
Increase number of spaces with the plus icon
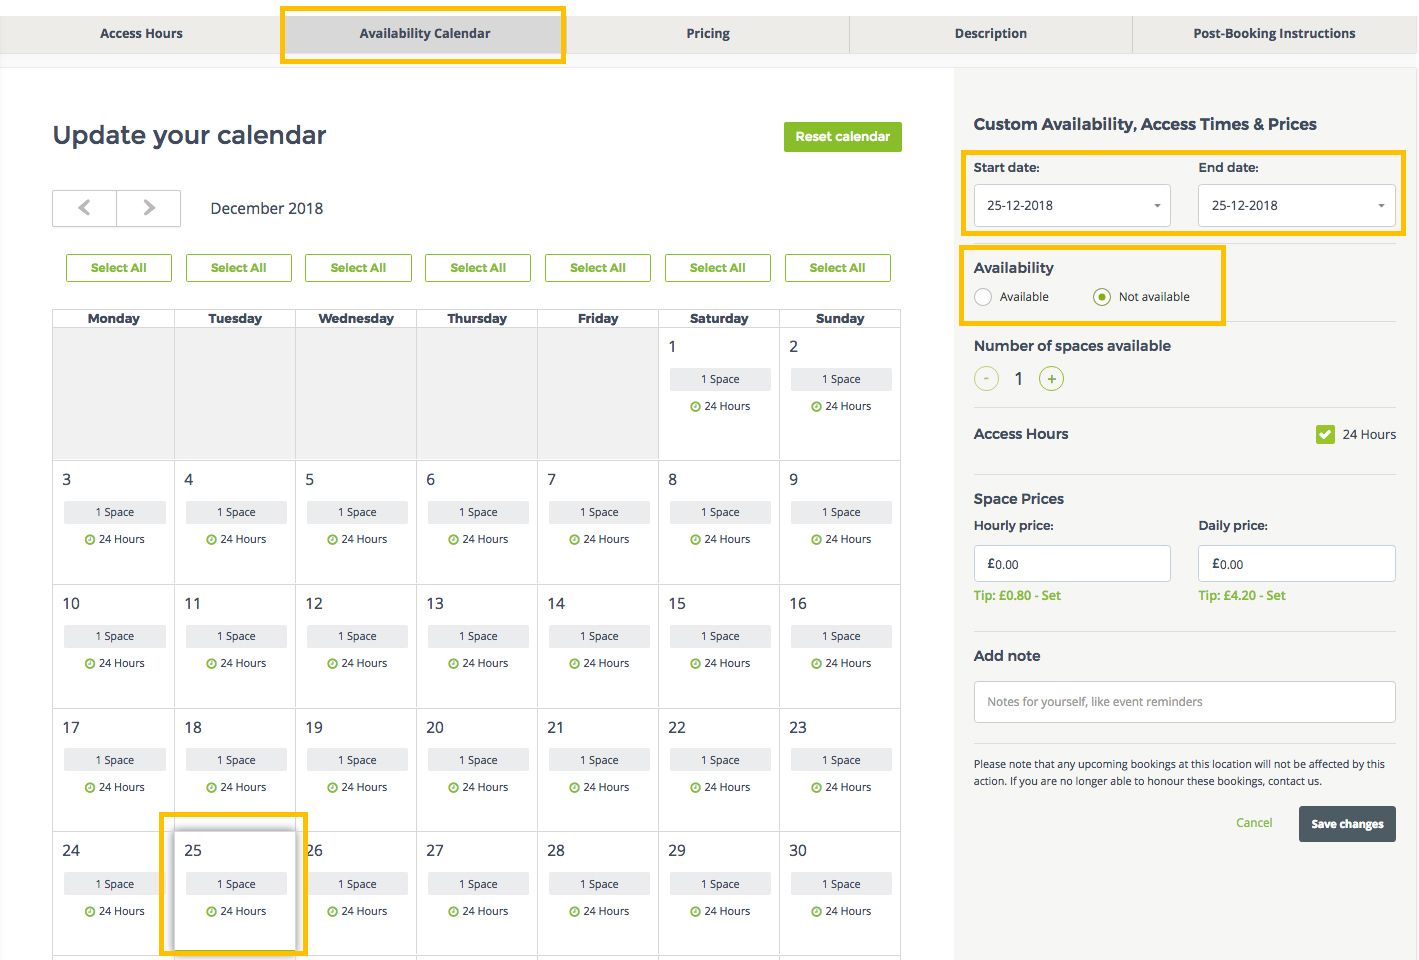tap(1051, 378)
